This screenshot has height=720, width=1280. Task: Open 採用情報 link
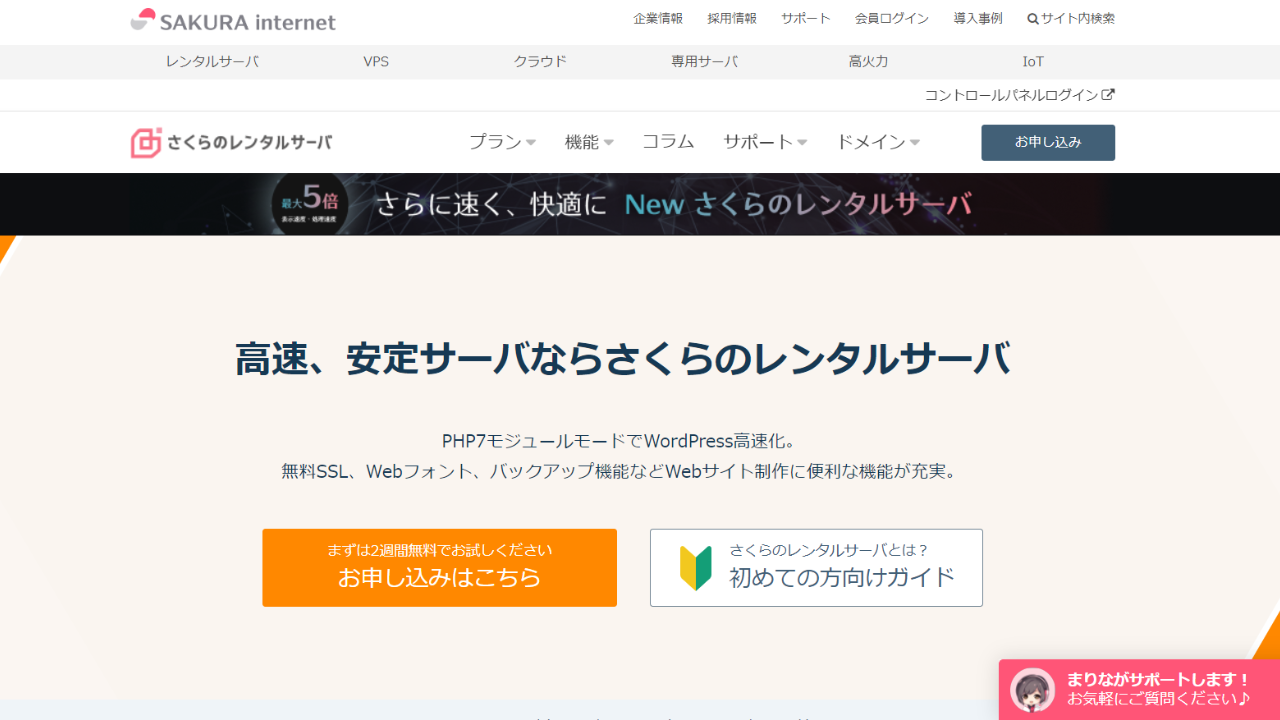[x=732, y=19]
